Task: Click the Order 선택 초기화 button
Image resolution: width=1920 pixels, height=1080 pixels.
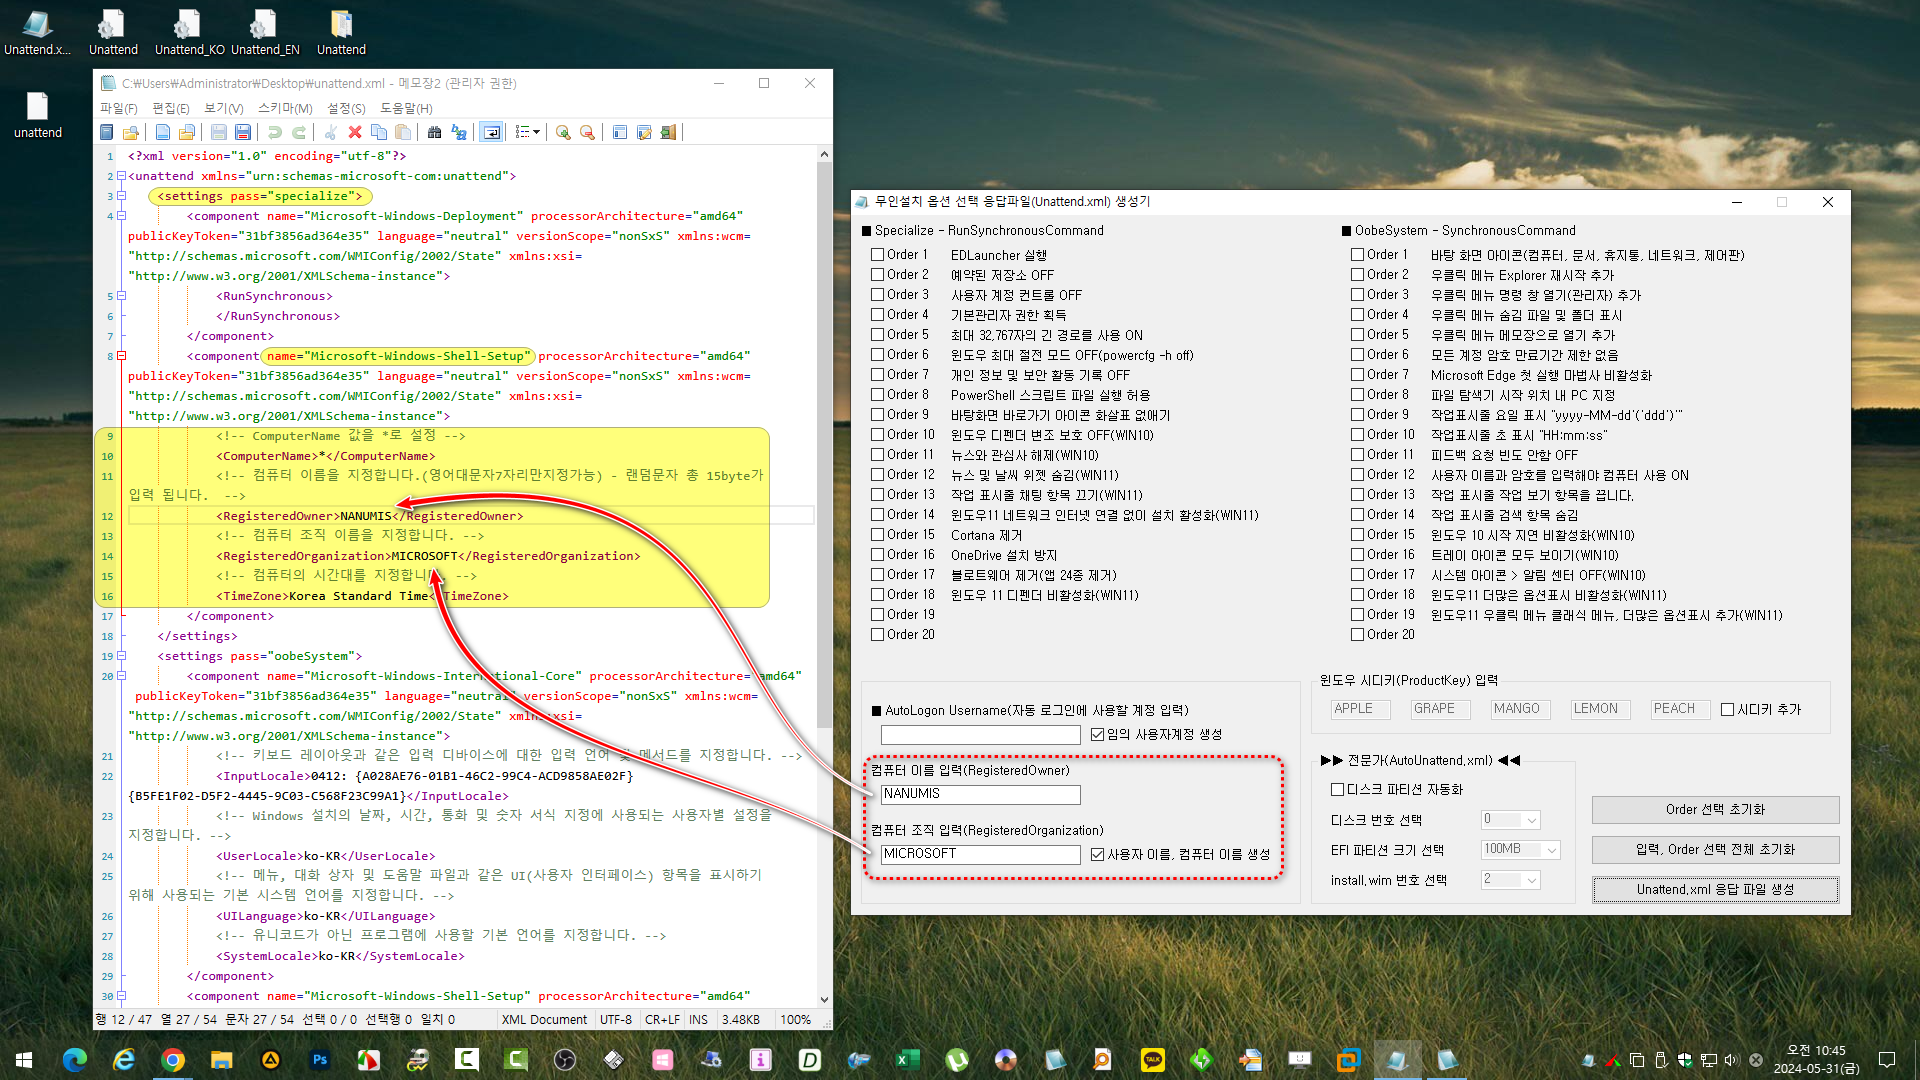Action: 1715,809
